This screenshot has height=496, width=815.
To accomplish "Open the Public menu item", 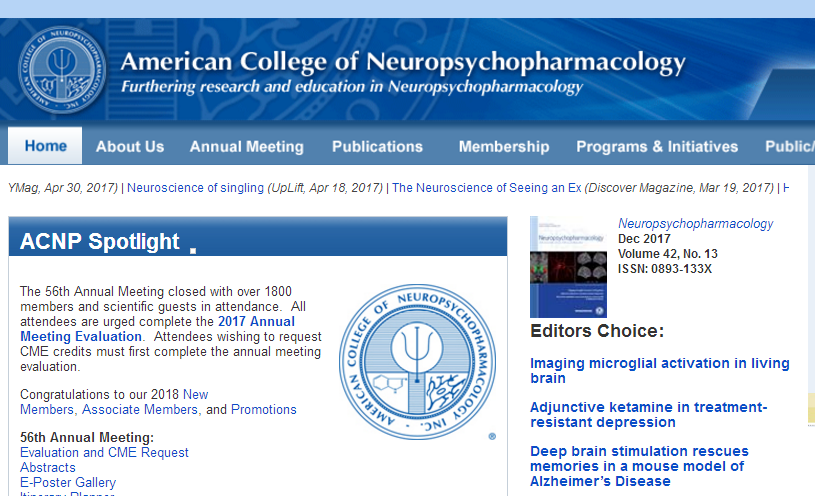I will tap(789, 147).
